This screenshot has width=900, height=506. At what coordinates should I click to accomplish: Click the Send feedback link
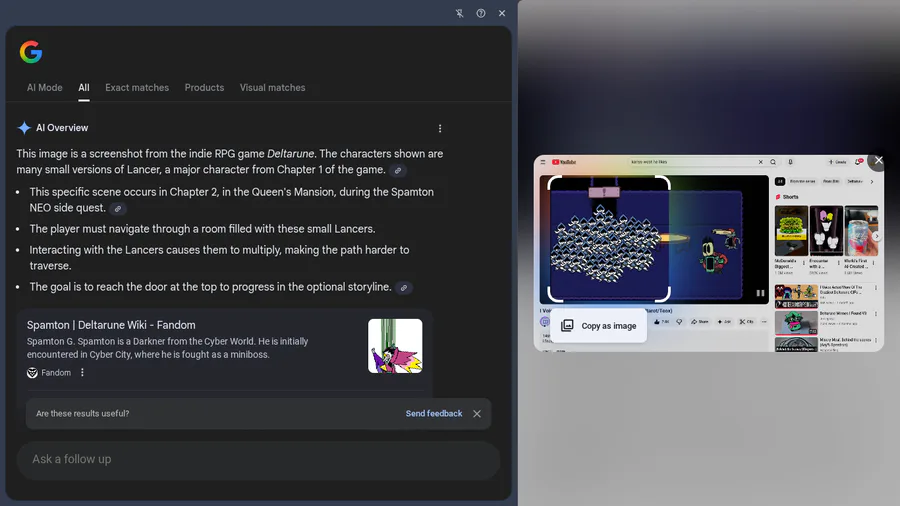pos(434,414)
